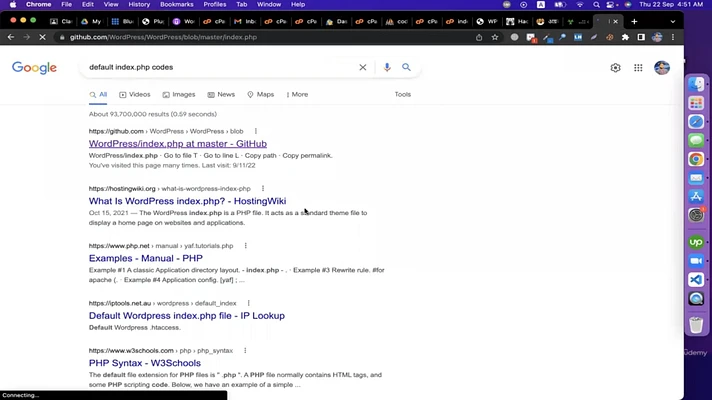712x400 pixels.
Task: Click the Google logo
Action: pos(34,68)
